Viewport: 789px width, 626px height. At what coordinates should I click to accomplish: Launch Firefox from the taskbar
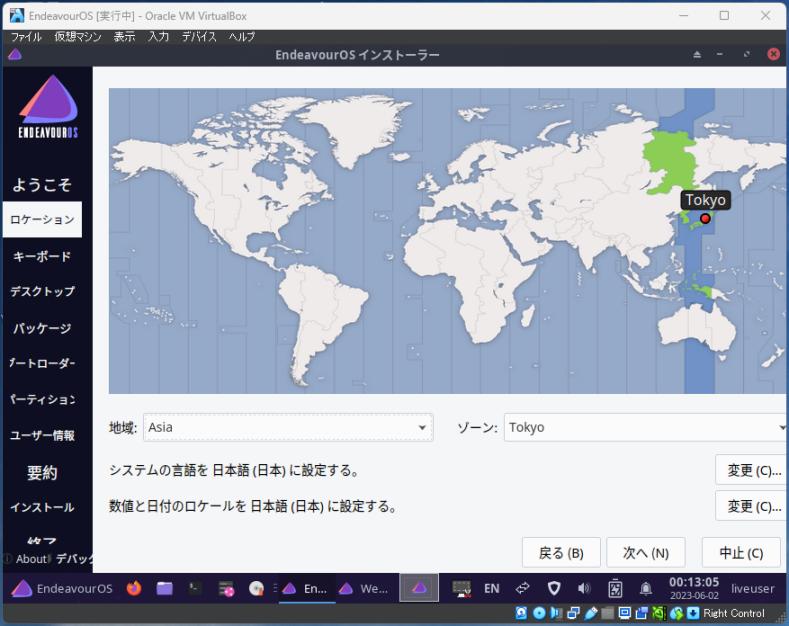(134, 588)
